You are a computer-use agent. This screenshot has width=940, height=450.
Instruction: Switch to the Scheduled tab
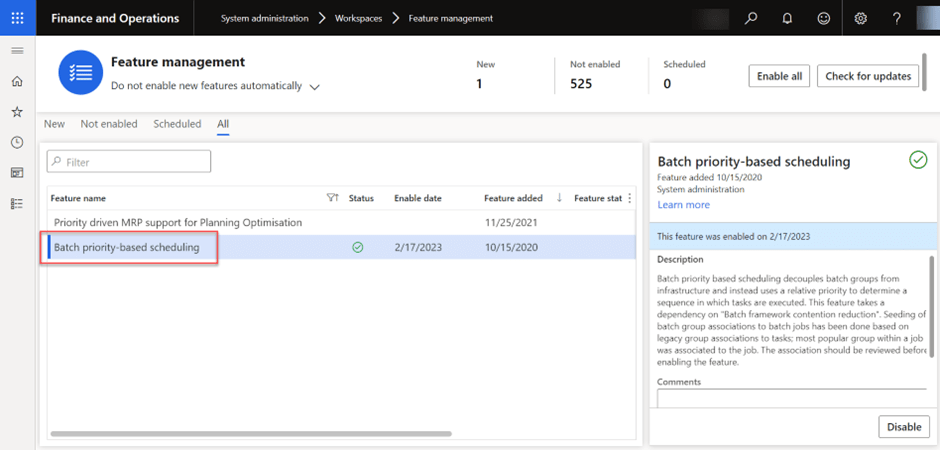pyautogui.click(x=177, y=124)
